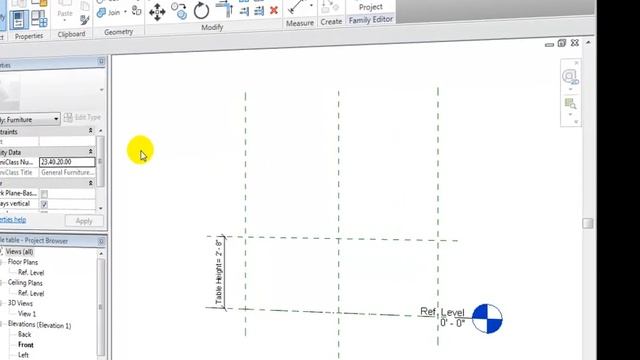The height and width of the screenshot is (360, 640).
Task: Open the Properties palette icon in ribbon
Action: tap(19, 19)
